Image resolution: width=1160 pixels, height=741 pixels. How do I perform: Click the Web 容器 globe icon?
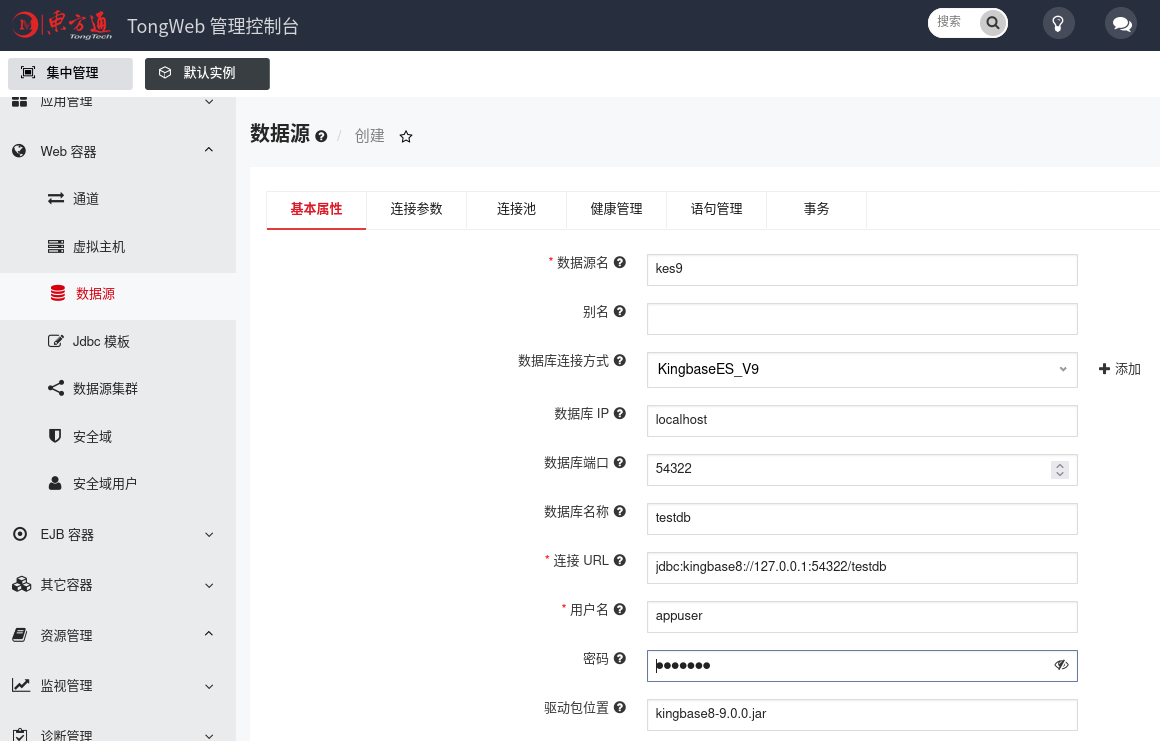click(19, 151)
